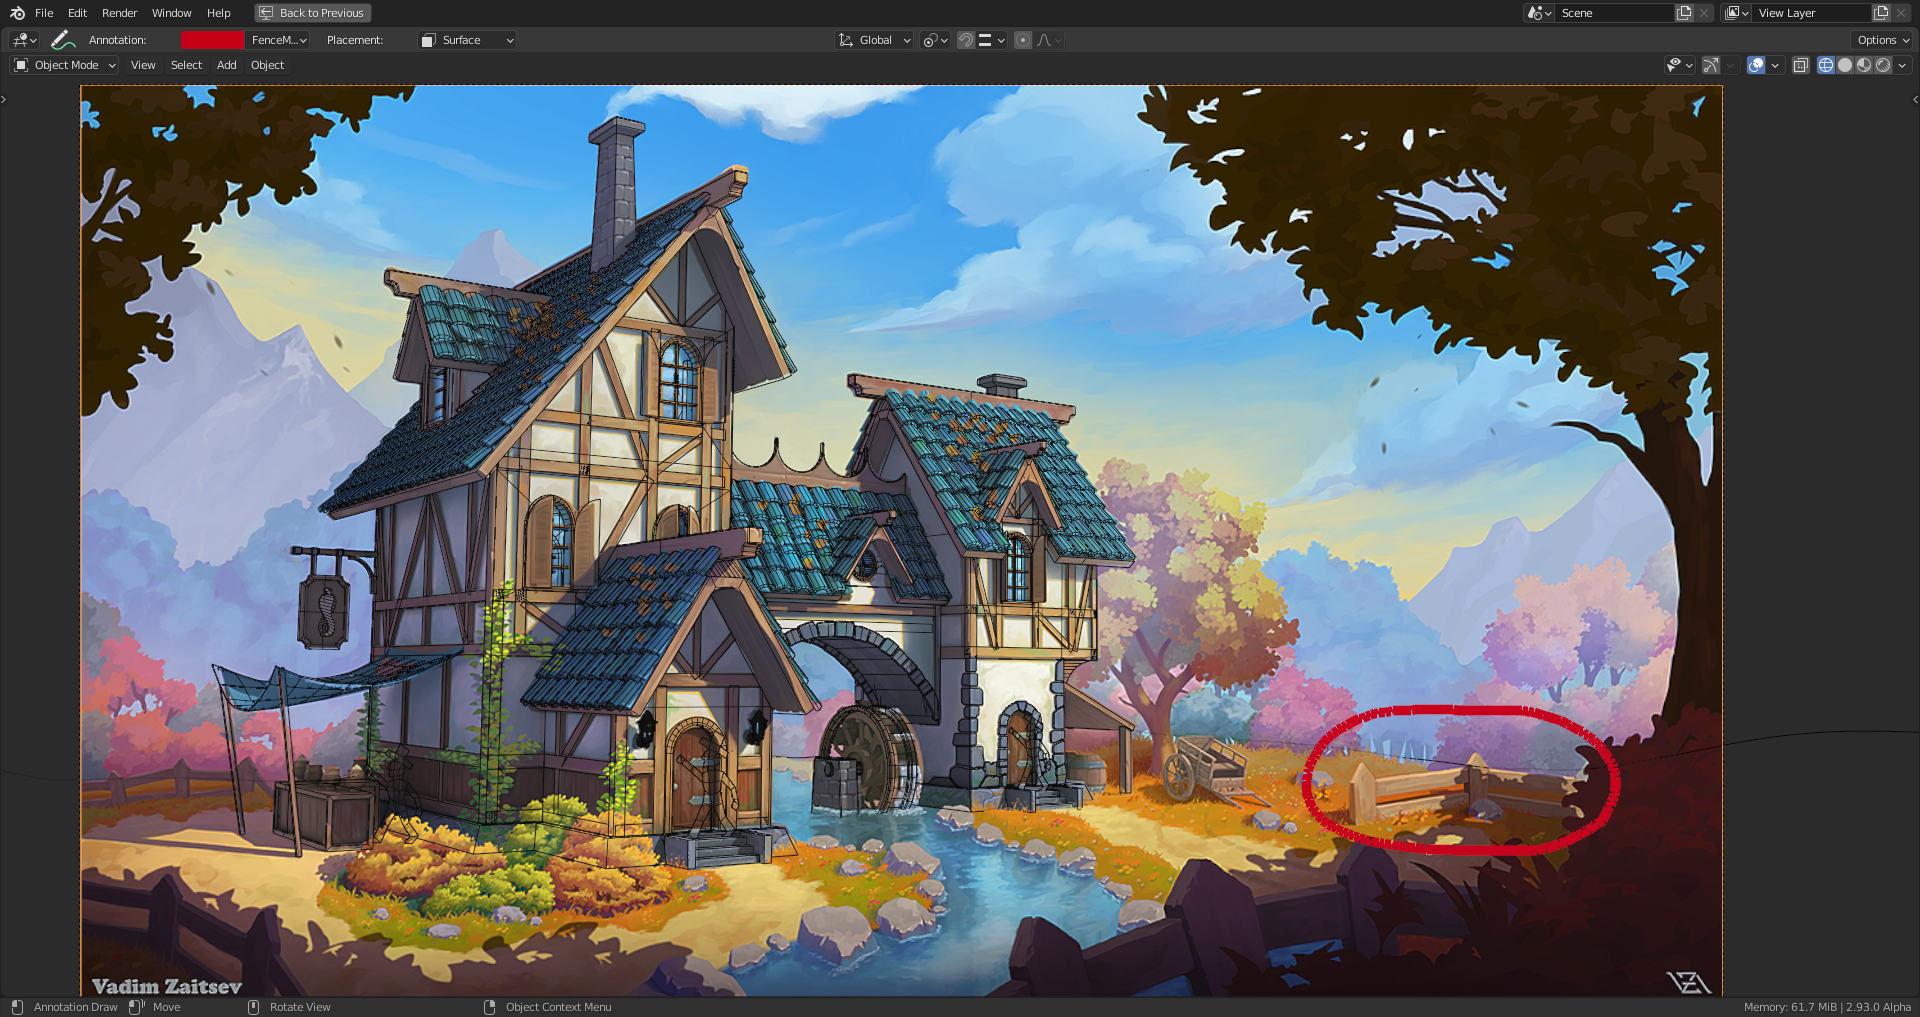Open the red annotation color swatch
The height and width of the screenshot is (1017, 1920).
(x=212, y=40)
